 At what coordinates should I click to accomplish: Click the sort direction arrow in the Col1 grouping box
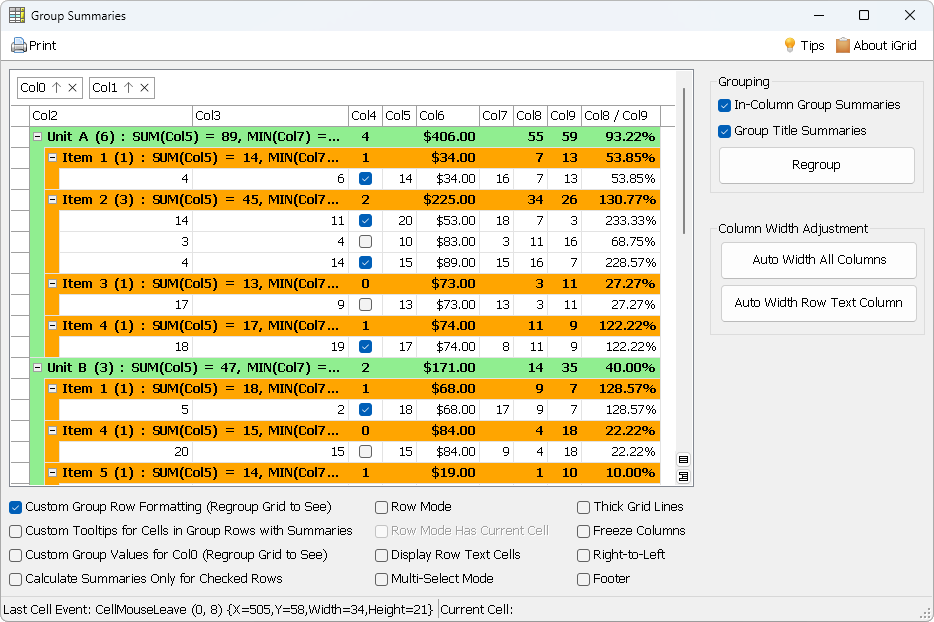[126, 87]
